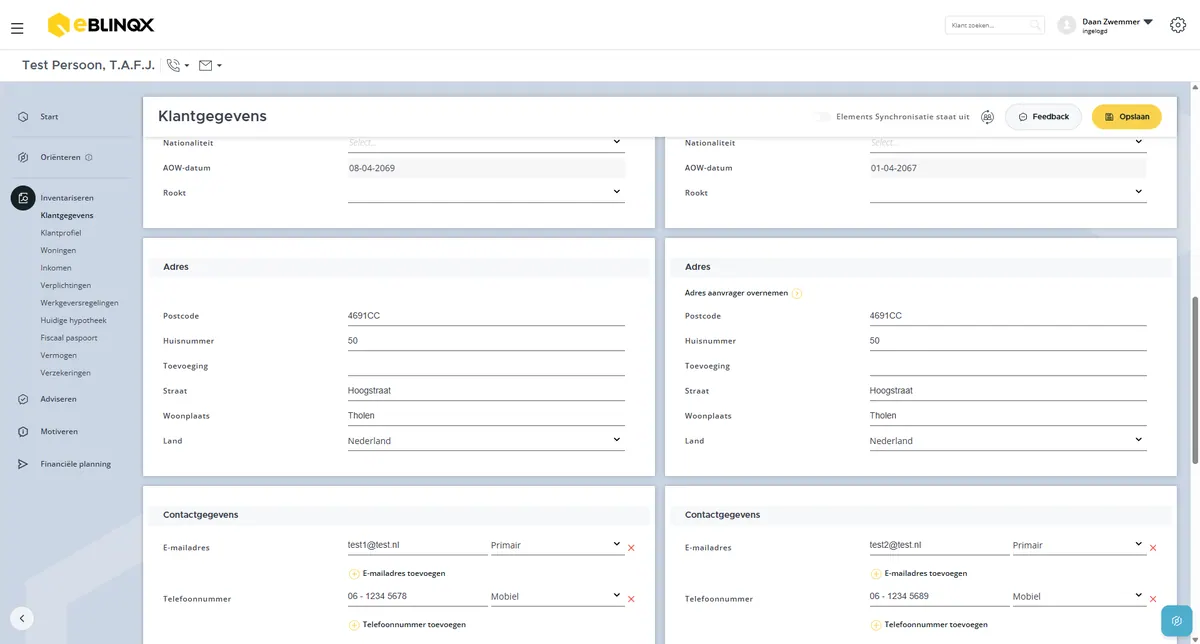Navigate to Fiscaal paspoort
Screen dimensions: 1200x644
click(69, 338)
